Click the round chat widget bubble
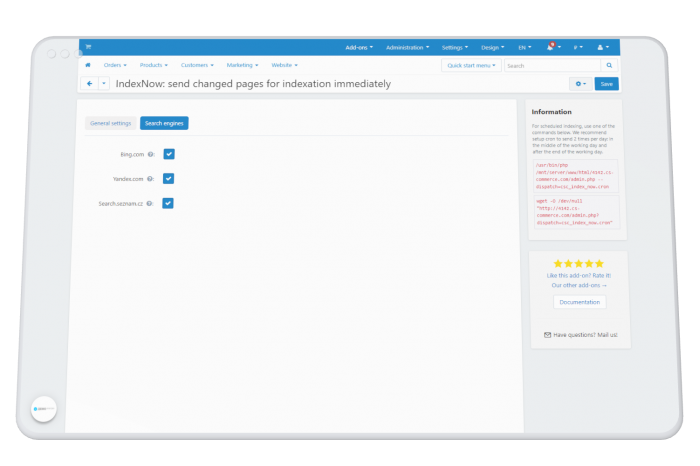The image size is (700, 466). (x=44, y=409)
